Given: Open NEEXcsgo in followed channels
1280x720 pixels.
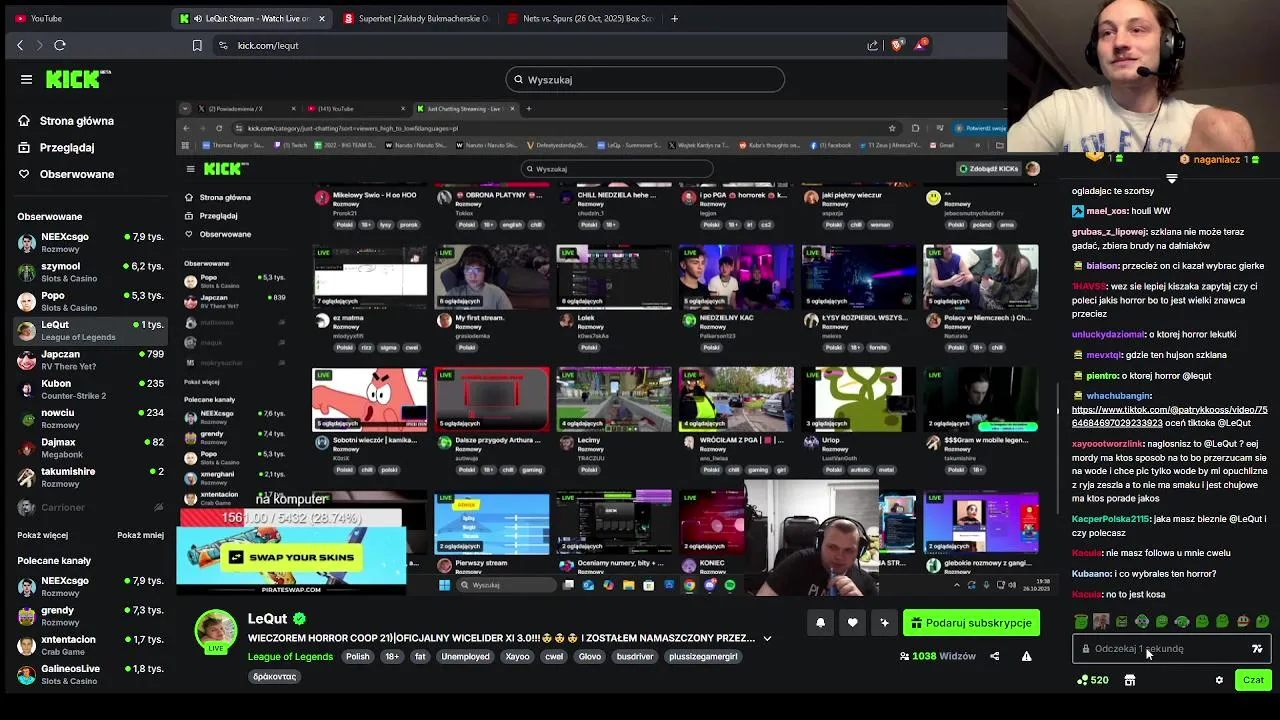Looking at the screenshot, I should [90, 243].
